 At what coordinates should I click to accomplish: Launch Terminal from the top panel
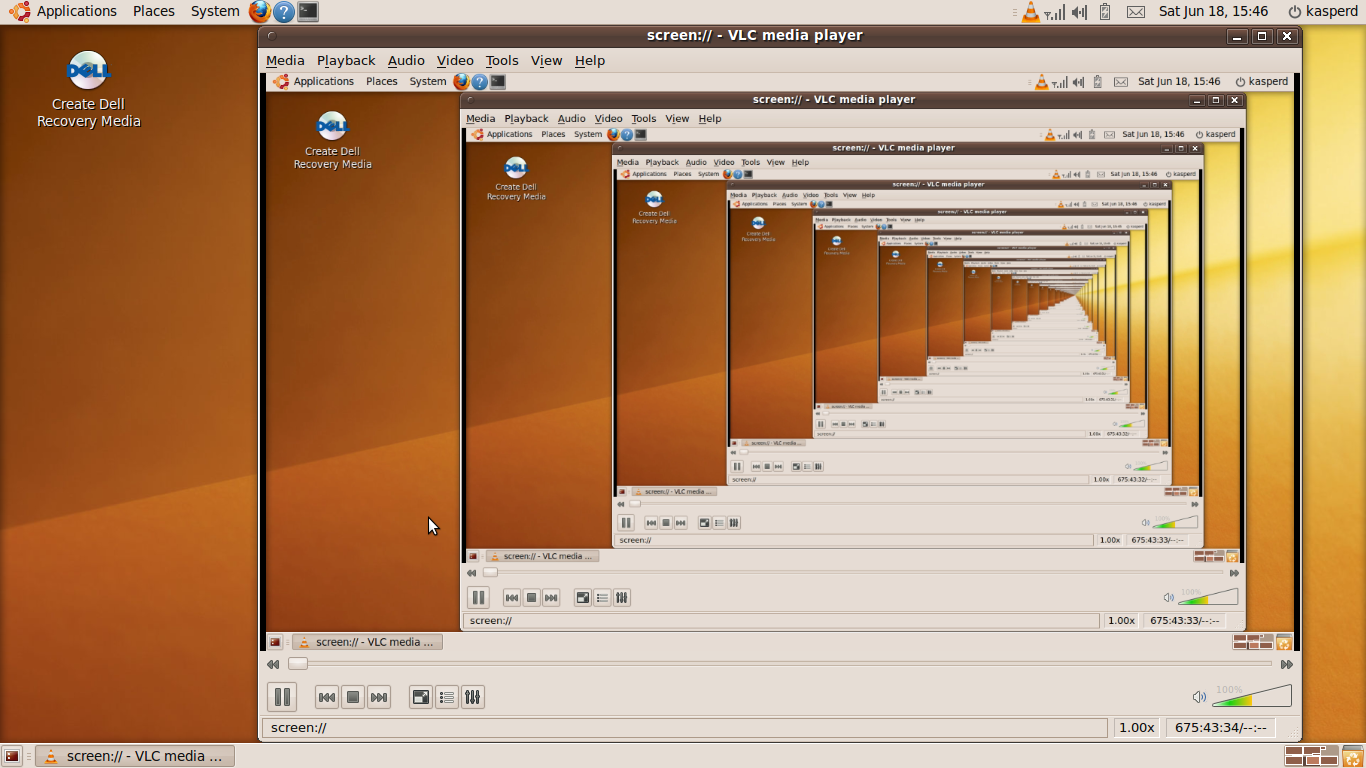click(x=308, y=12)
